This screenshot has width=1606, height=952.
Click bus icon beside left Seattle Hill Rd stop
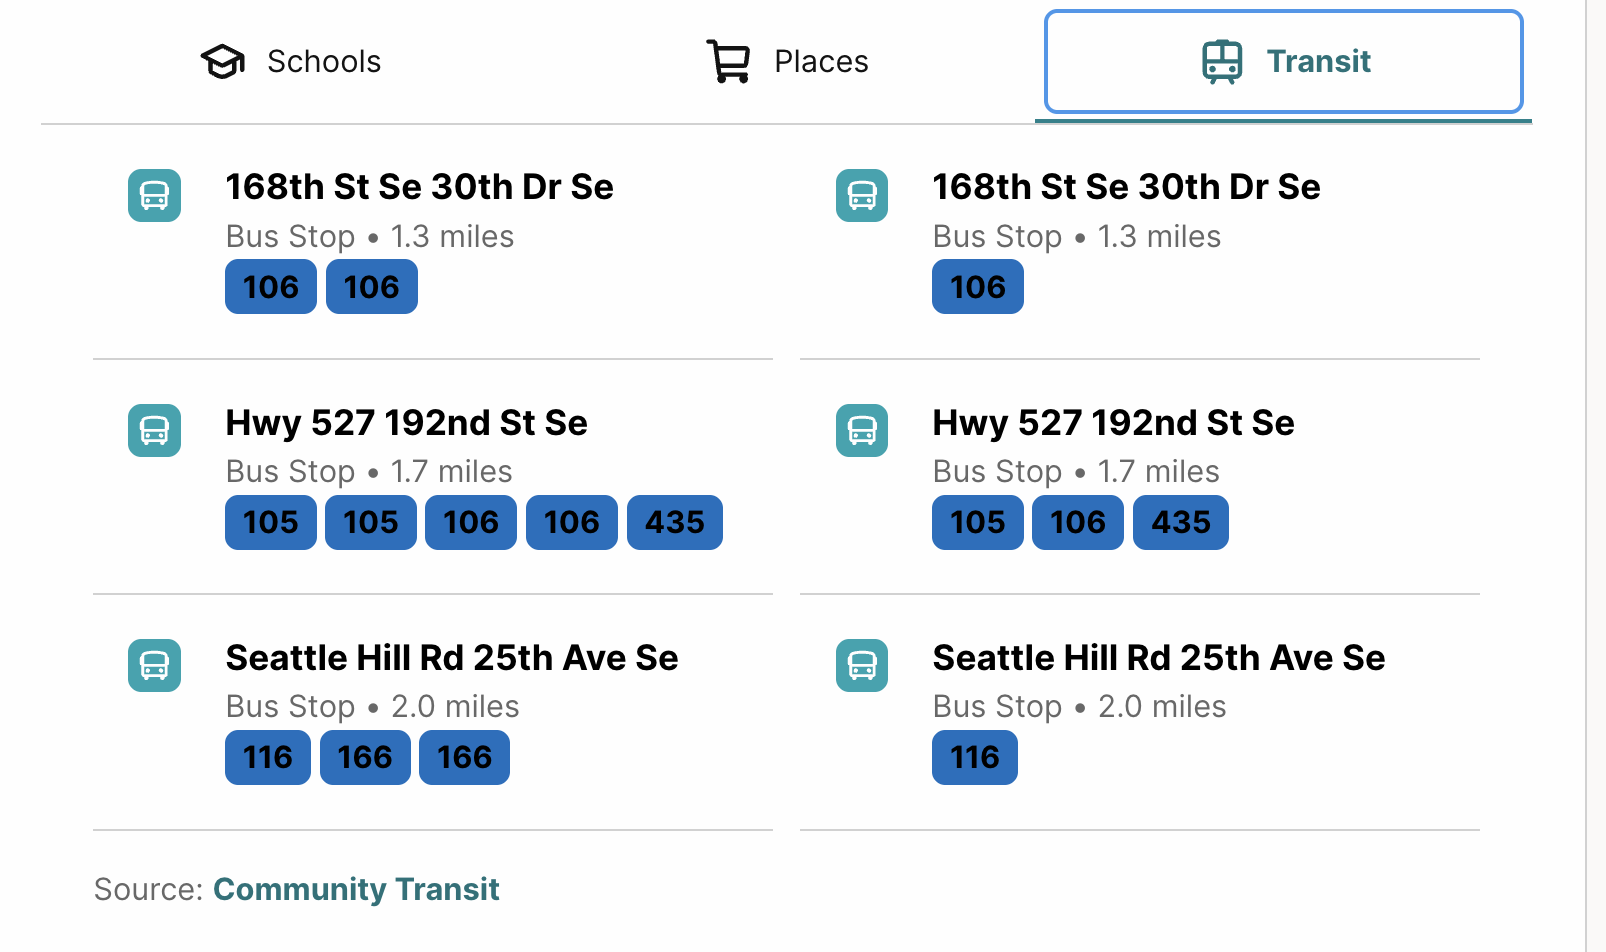pos(155,665)
